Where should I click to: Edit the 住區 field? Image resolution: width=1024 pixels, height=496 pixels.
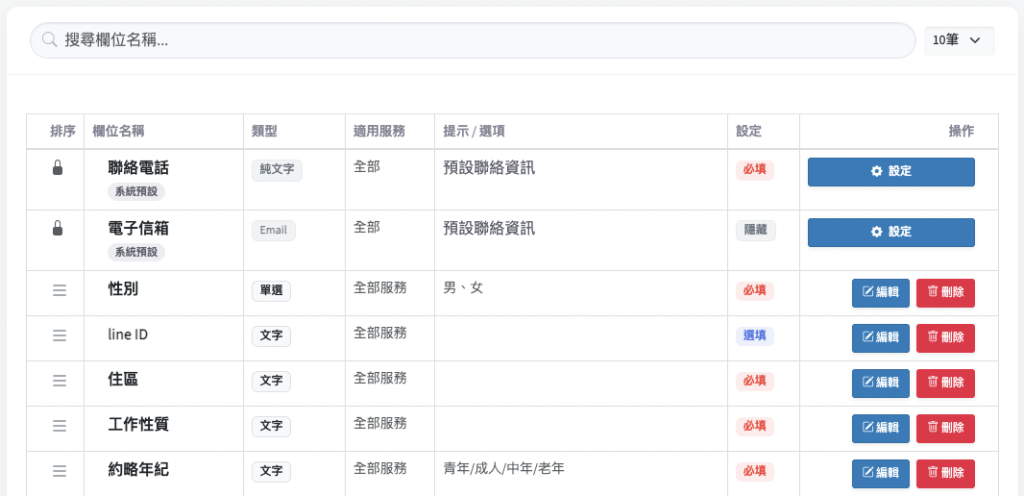880,382
